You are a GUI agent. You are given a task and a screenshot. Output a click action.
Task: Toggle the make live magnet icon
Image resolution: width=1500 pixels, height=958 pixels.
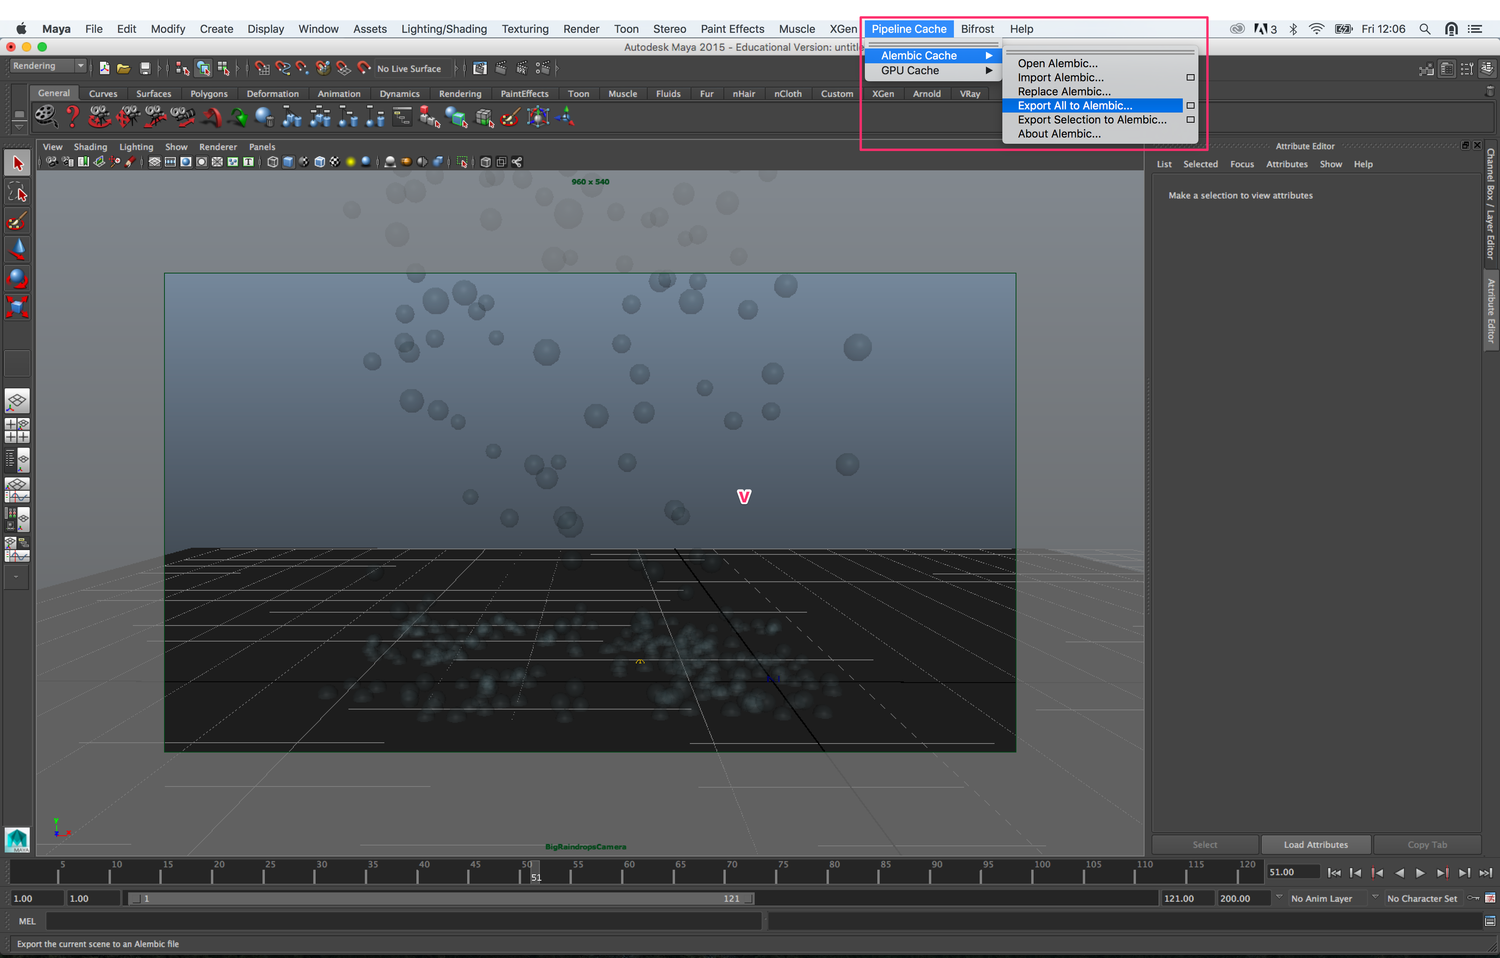click(364, 68)
